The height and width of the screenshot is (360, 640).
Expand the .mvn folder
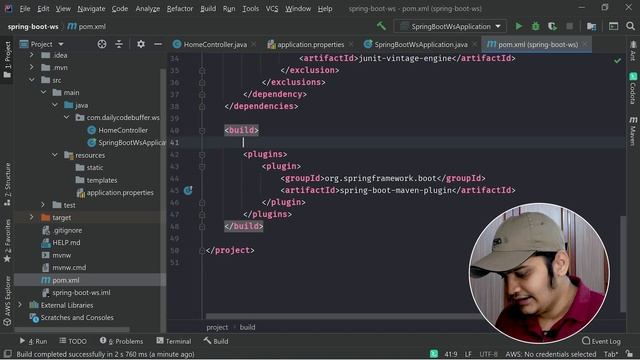coord(31,67)
